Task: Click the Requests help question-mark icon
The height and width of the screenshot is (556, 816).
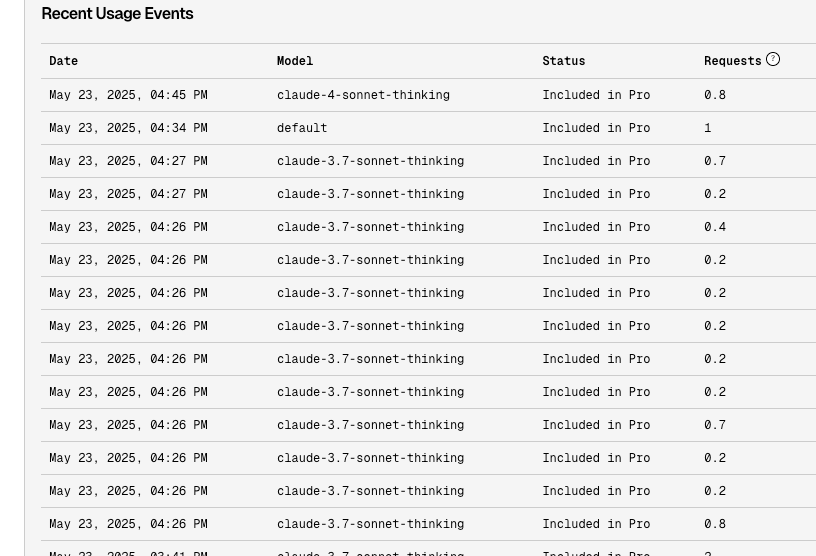Action: [x=773, y=59]
